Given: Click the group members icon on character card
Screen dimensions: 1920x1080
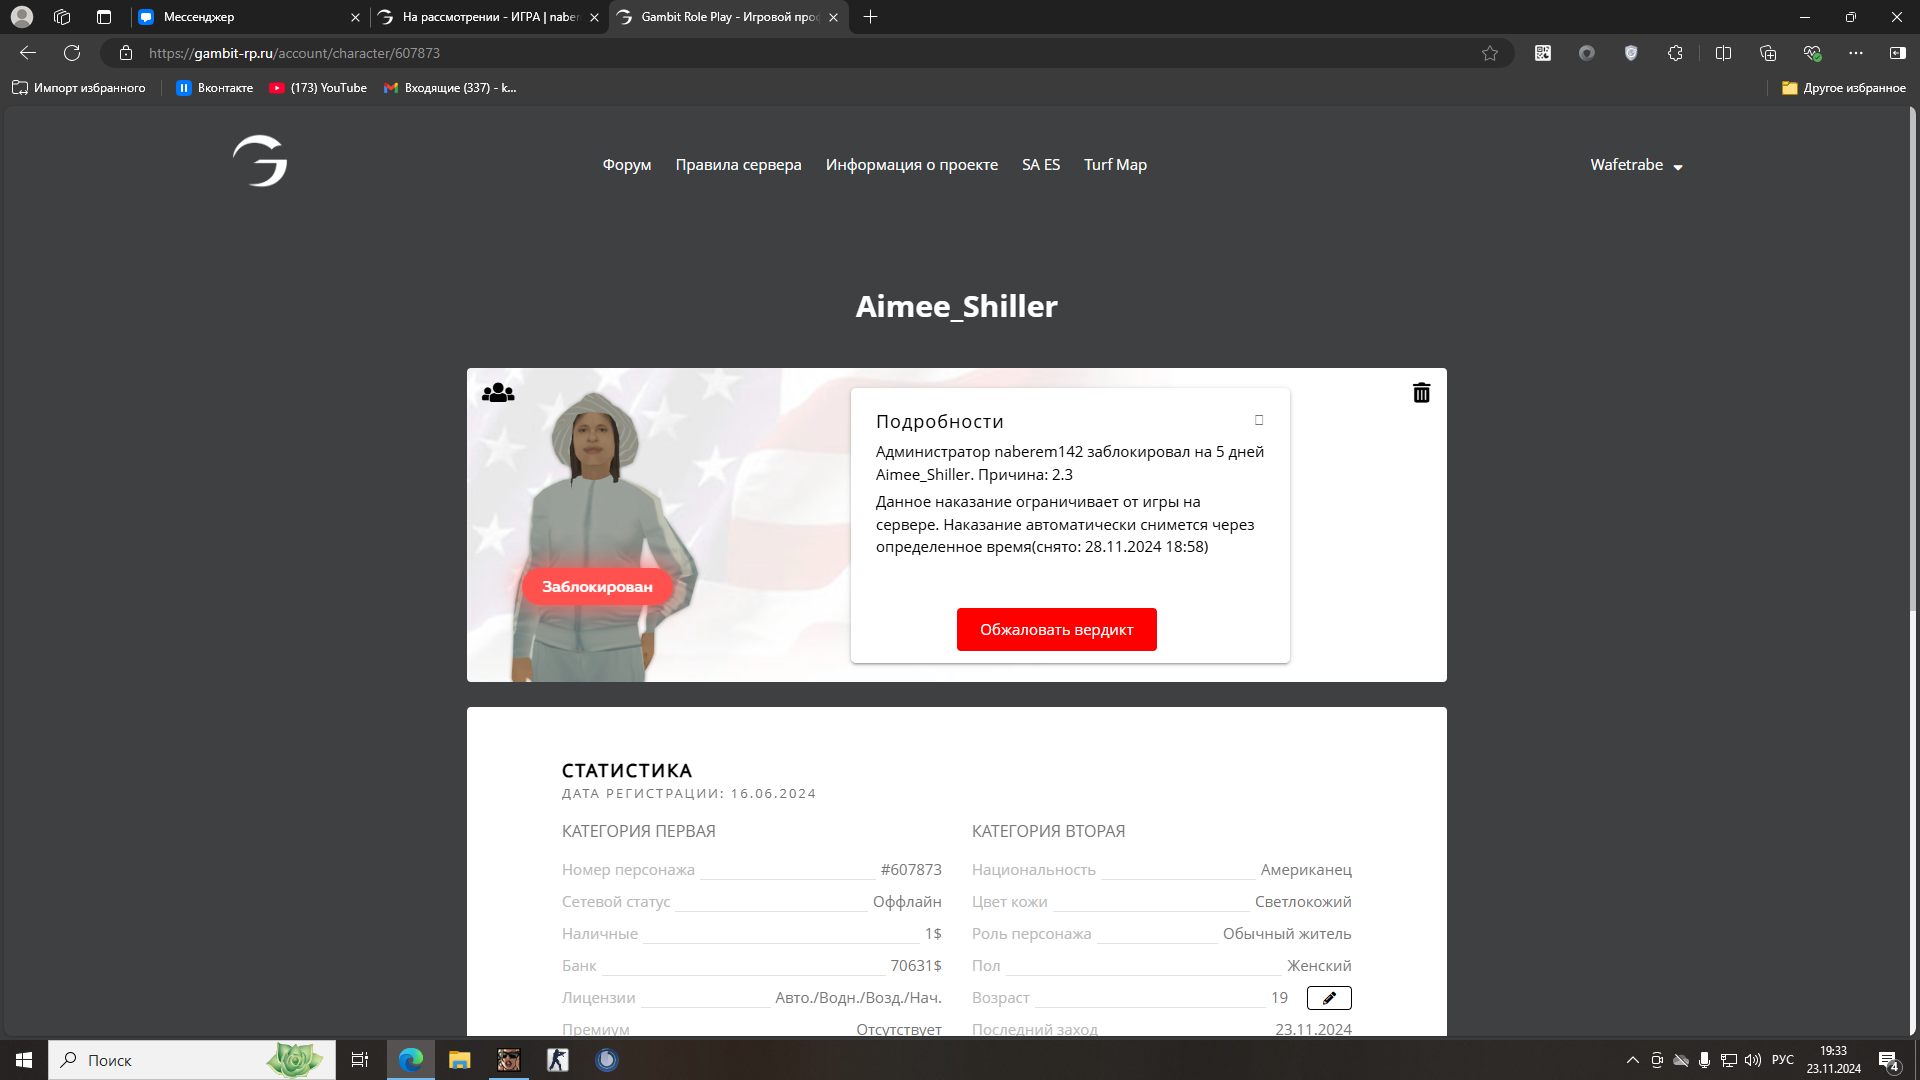Looking at the screenshot, I should (x=498, y=393).
